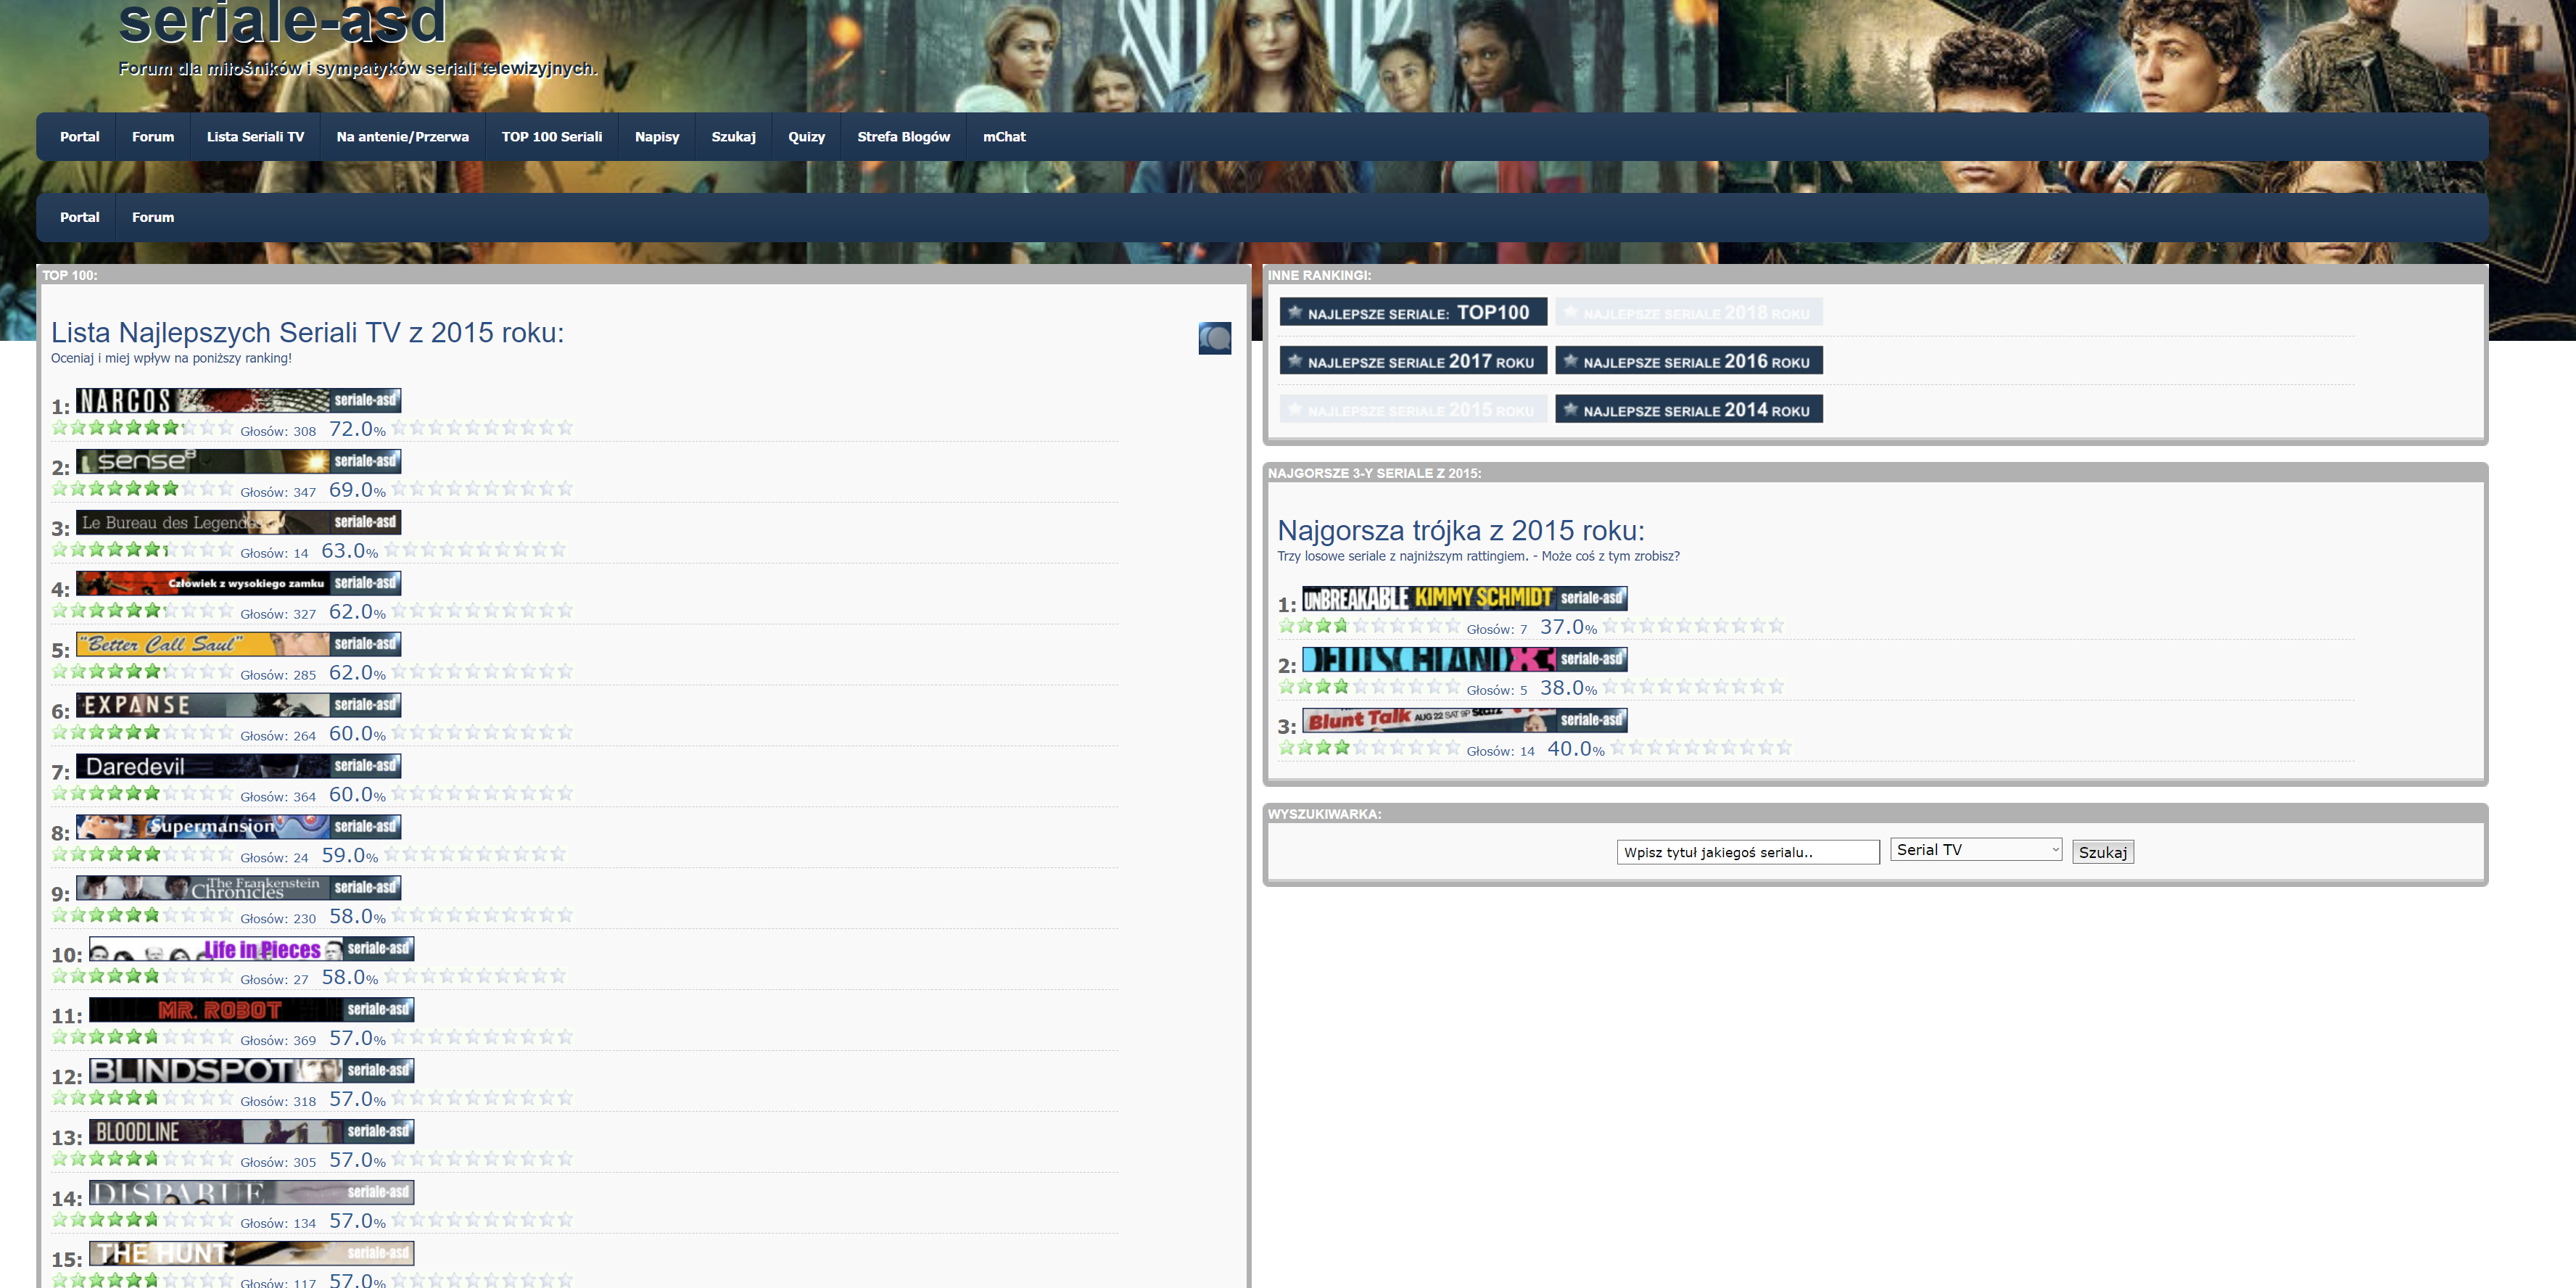Rate Kimmy Schmidt using empty star row

[x=1693, y=626]
